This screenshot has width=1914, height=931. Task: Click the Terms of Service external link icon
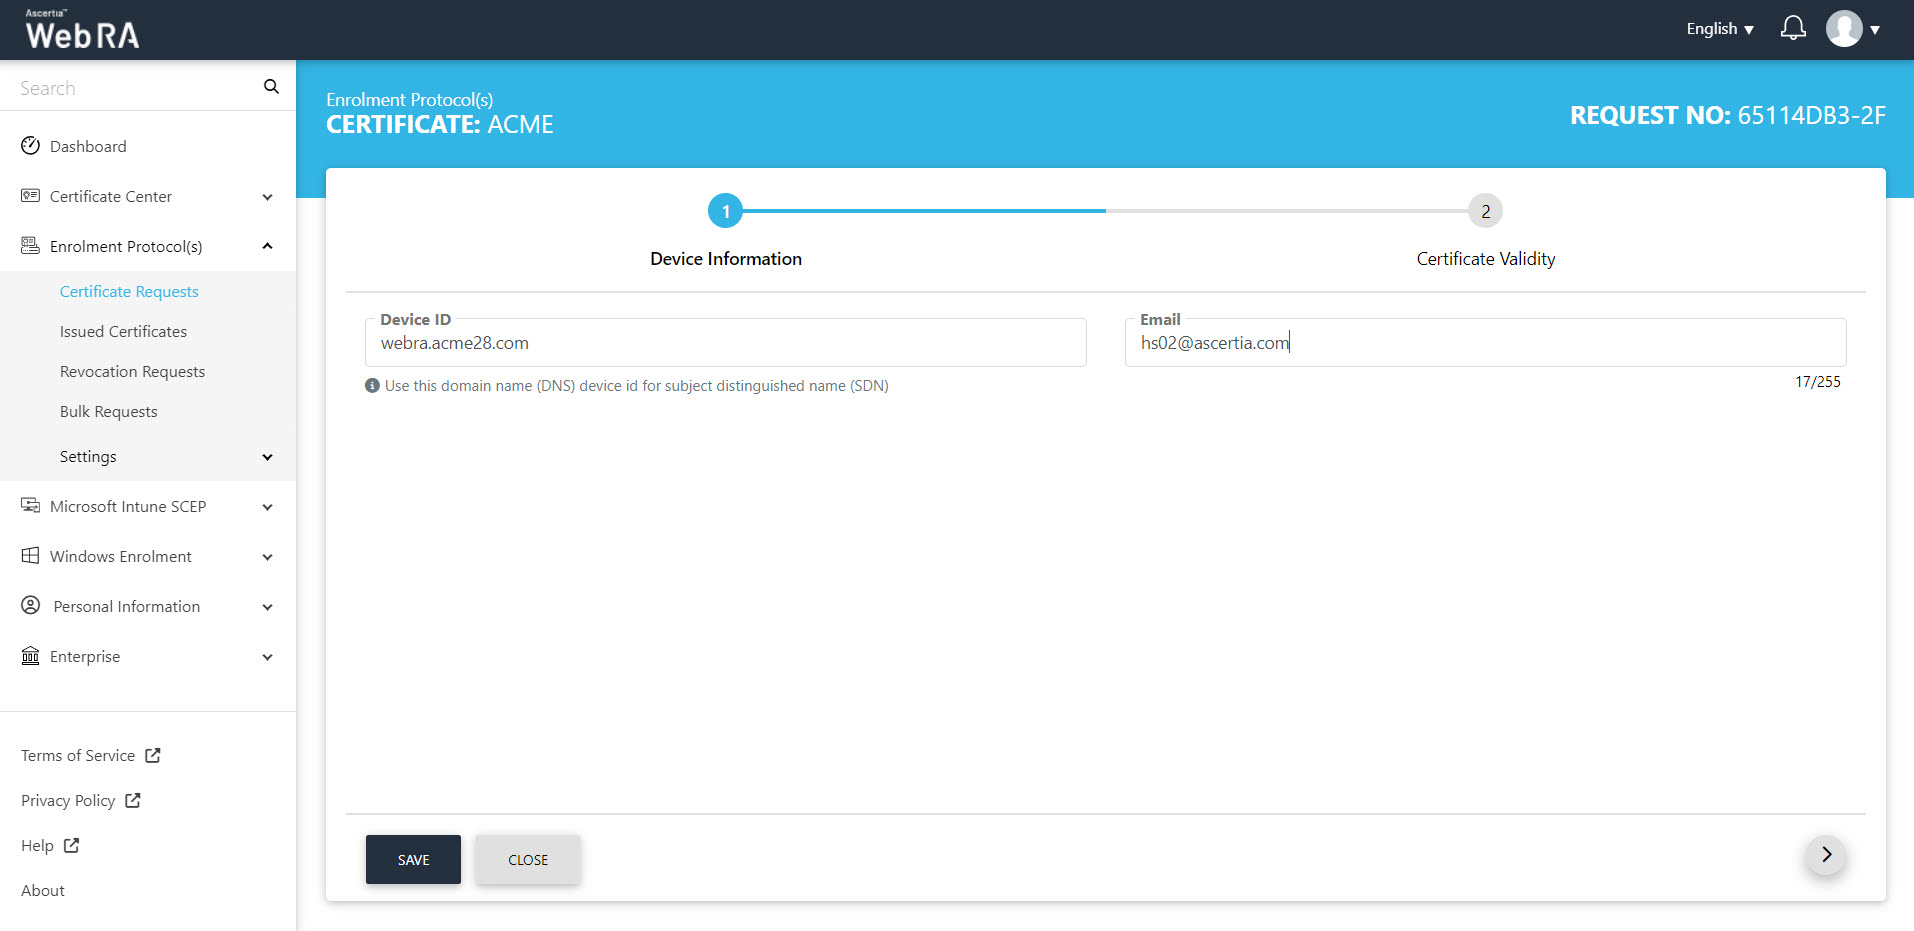pos(153,756)
